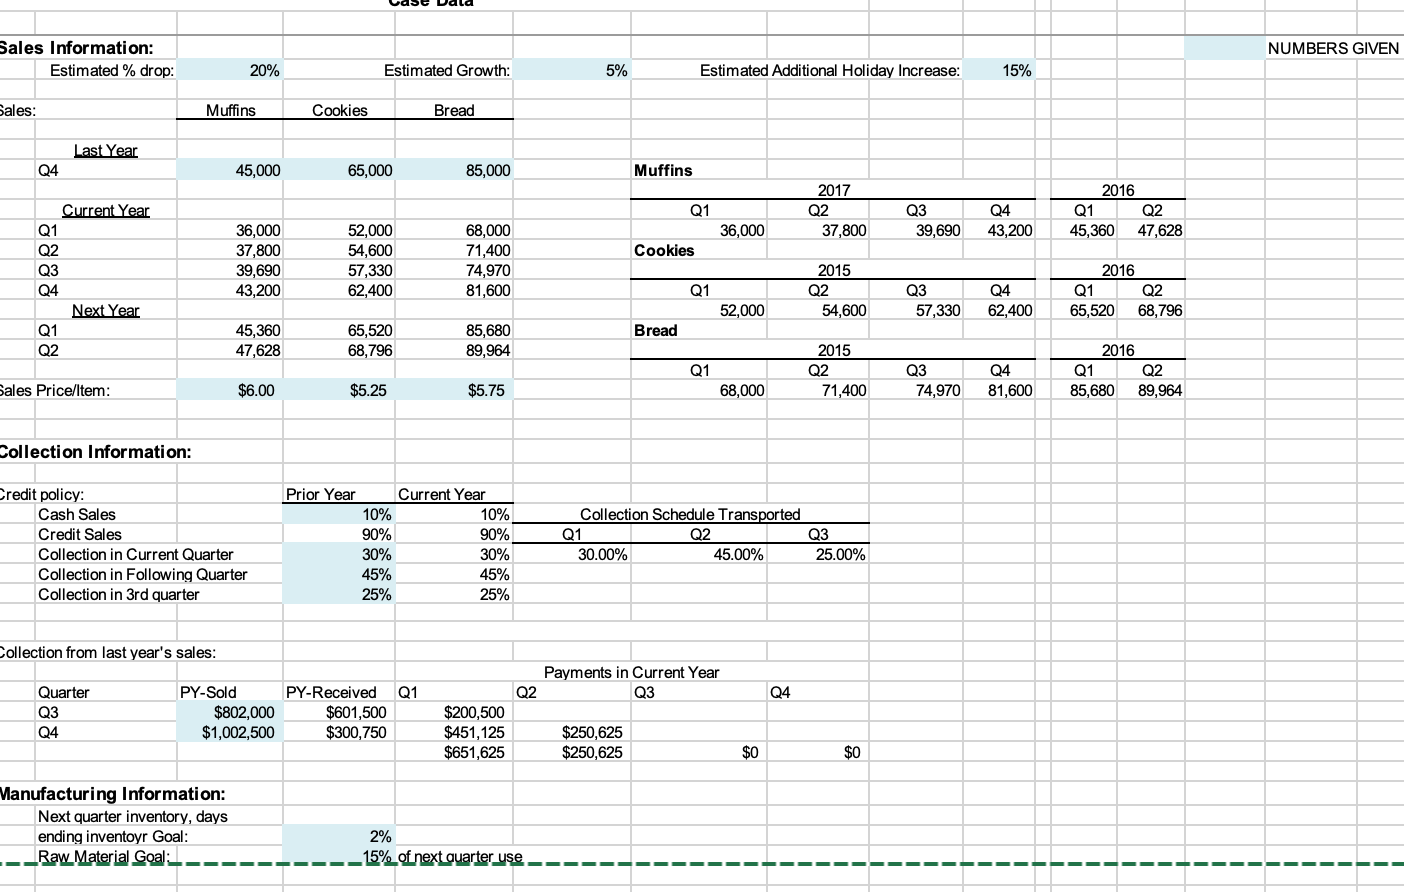Select the Collection Schedule Transported header
1404x892 pixels.
click(690, 514)
